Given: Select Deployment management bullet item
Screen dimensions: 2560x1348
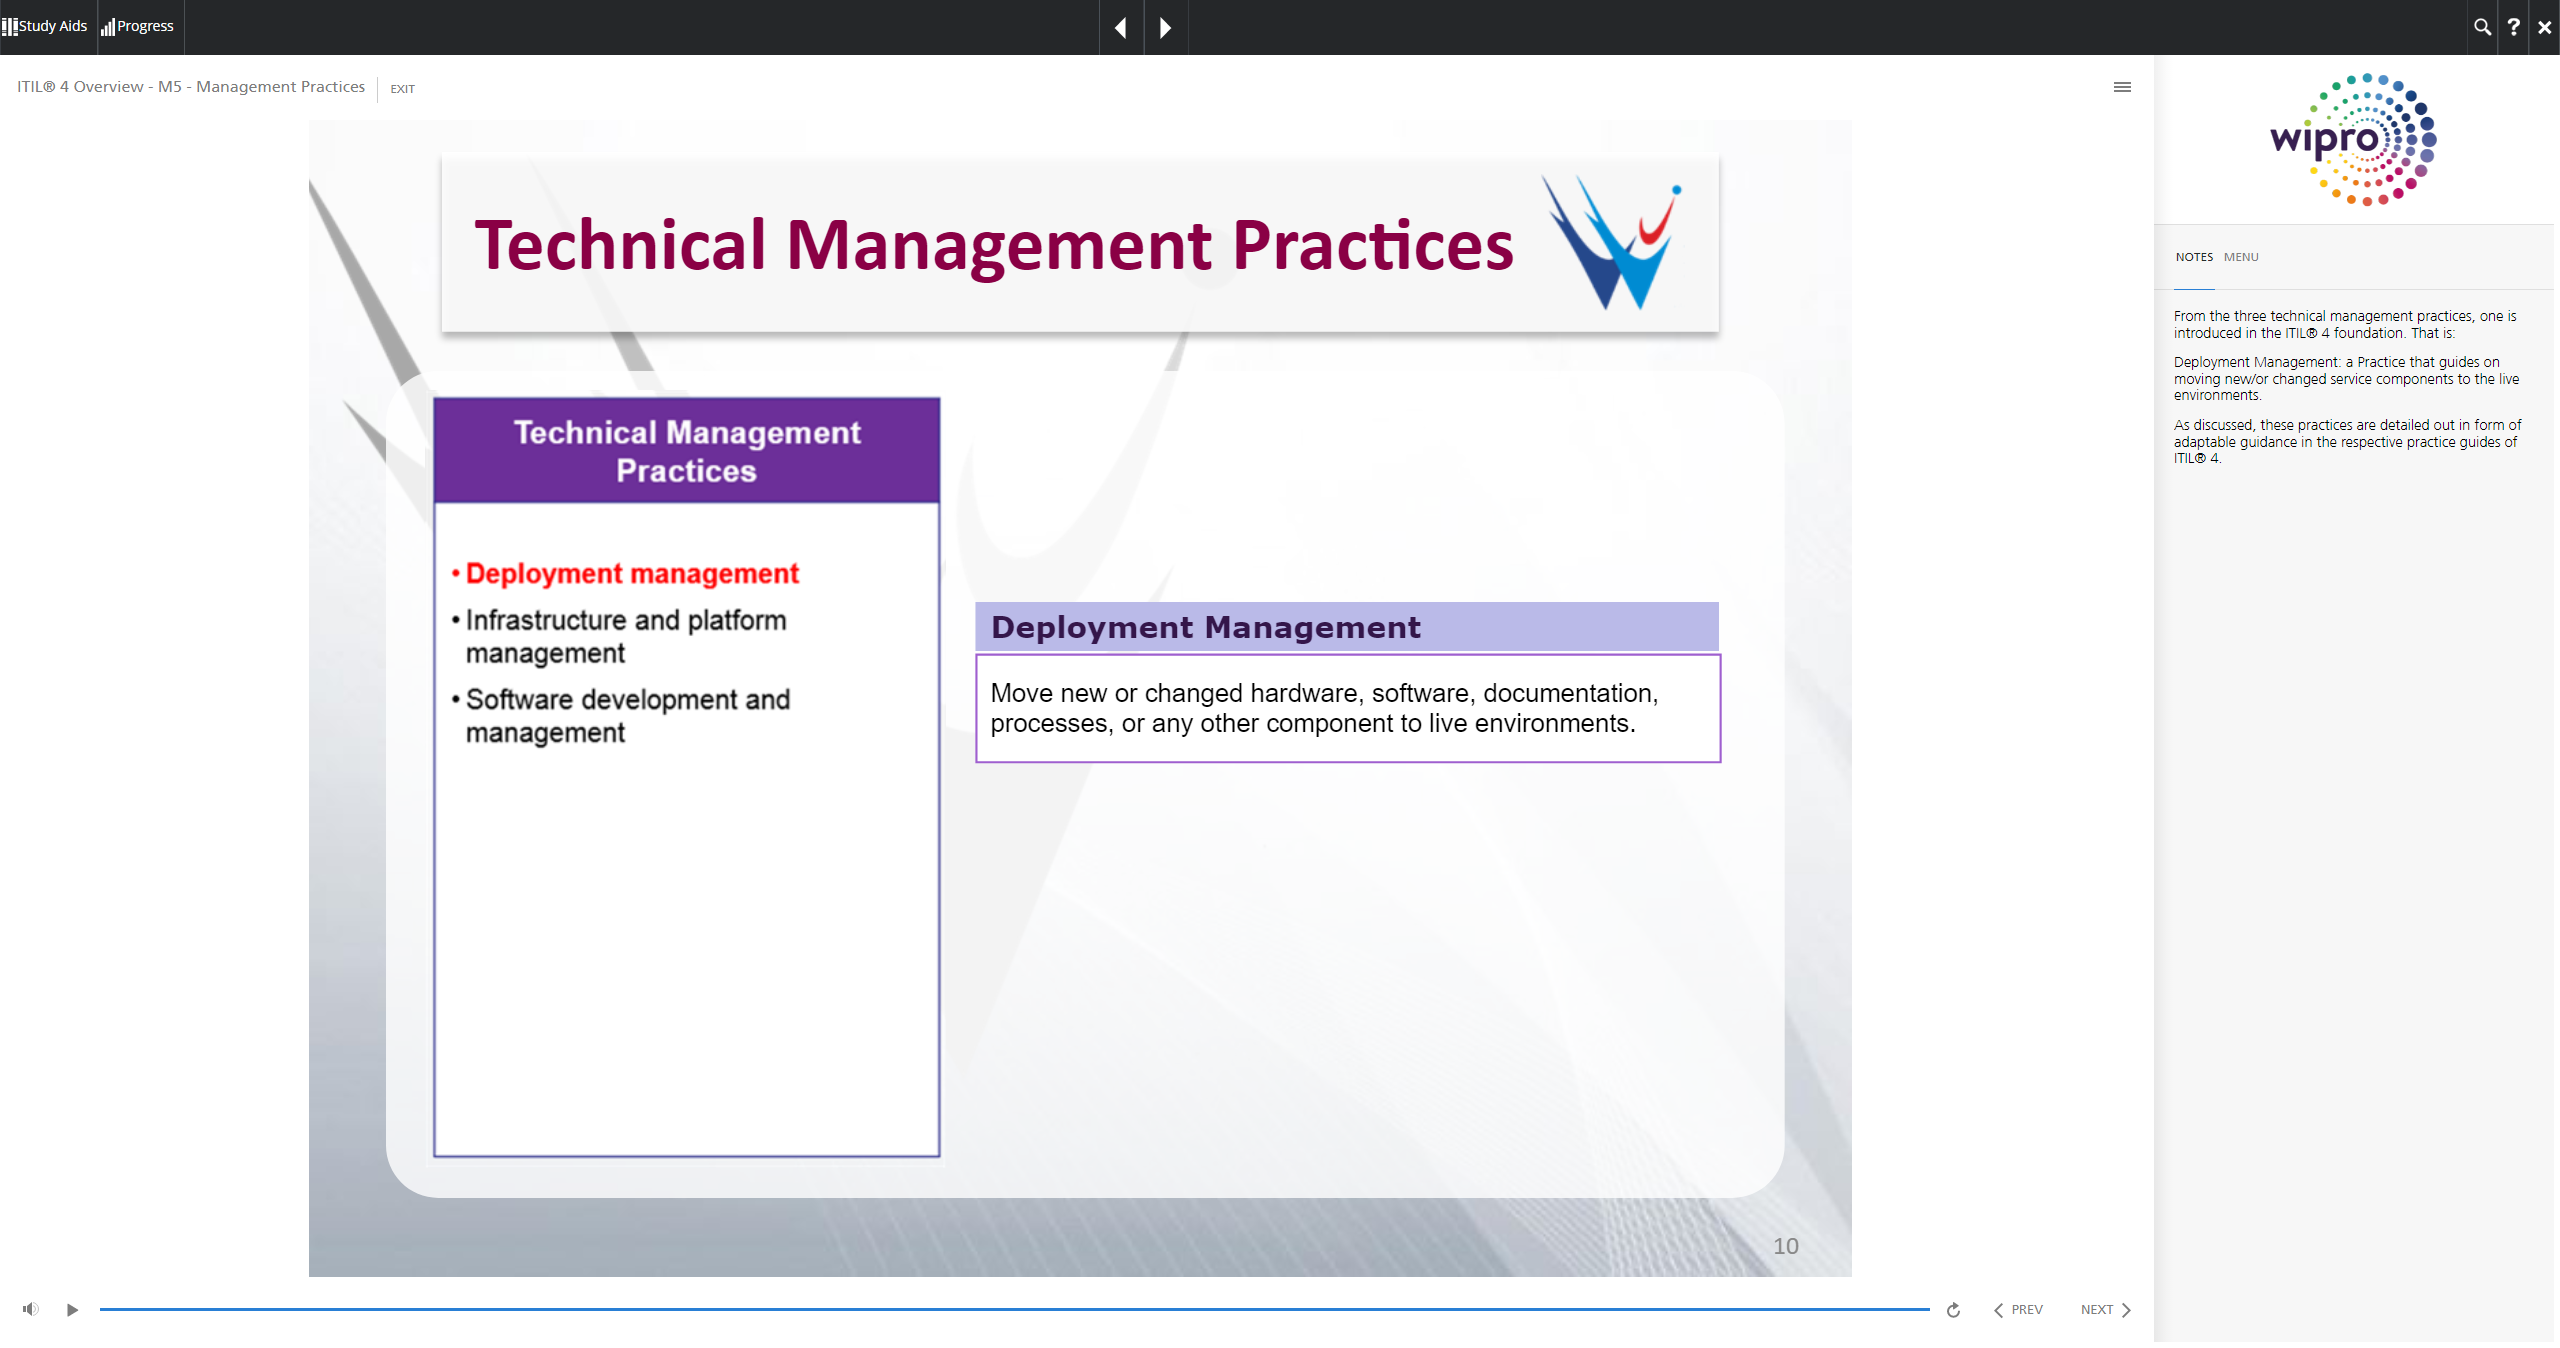Looking at the screenshot, I should 632,574.
